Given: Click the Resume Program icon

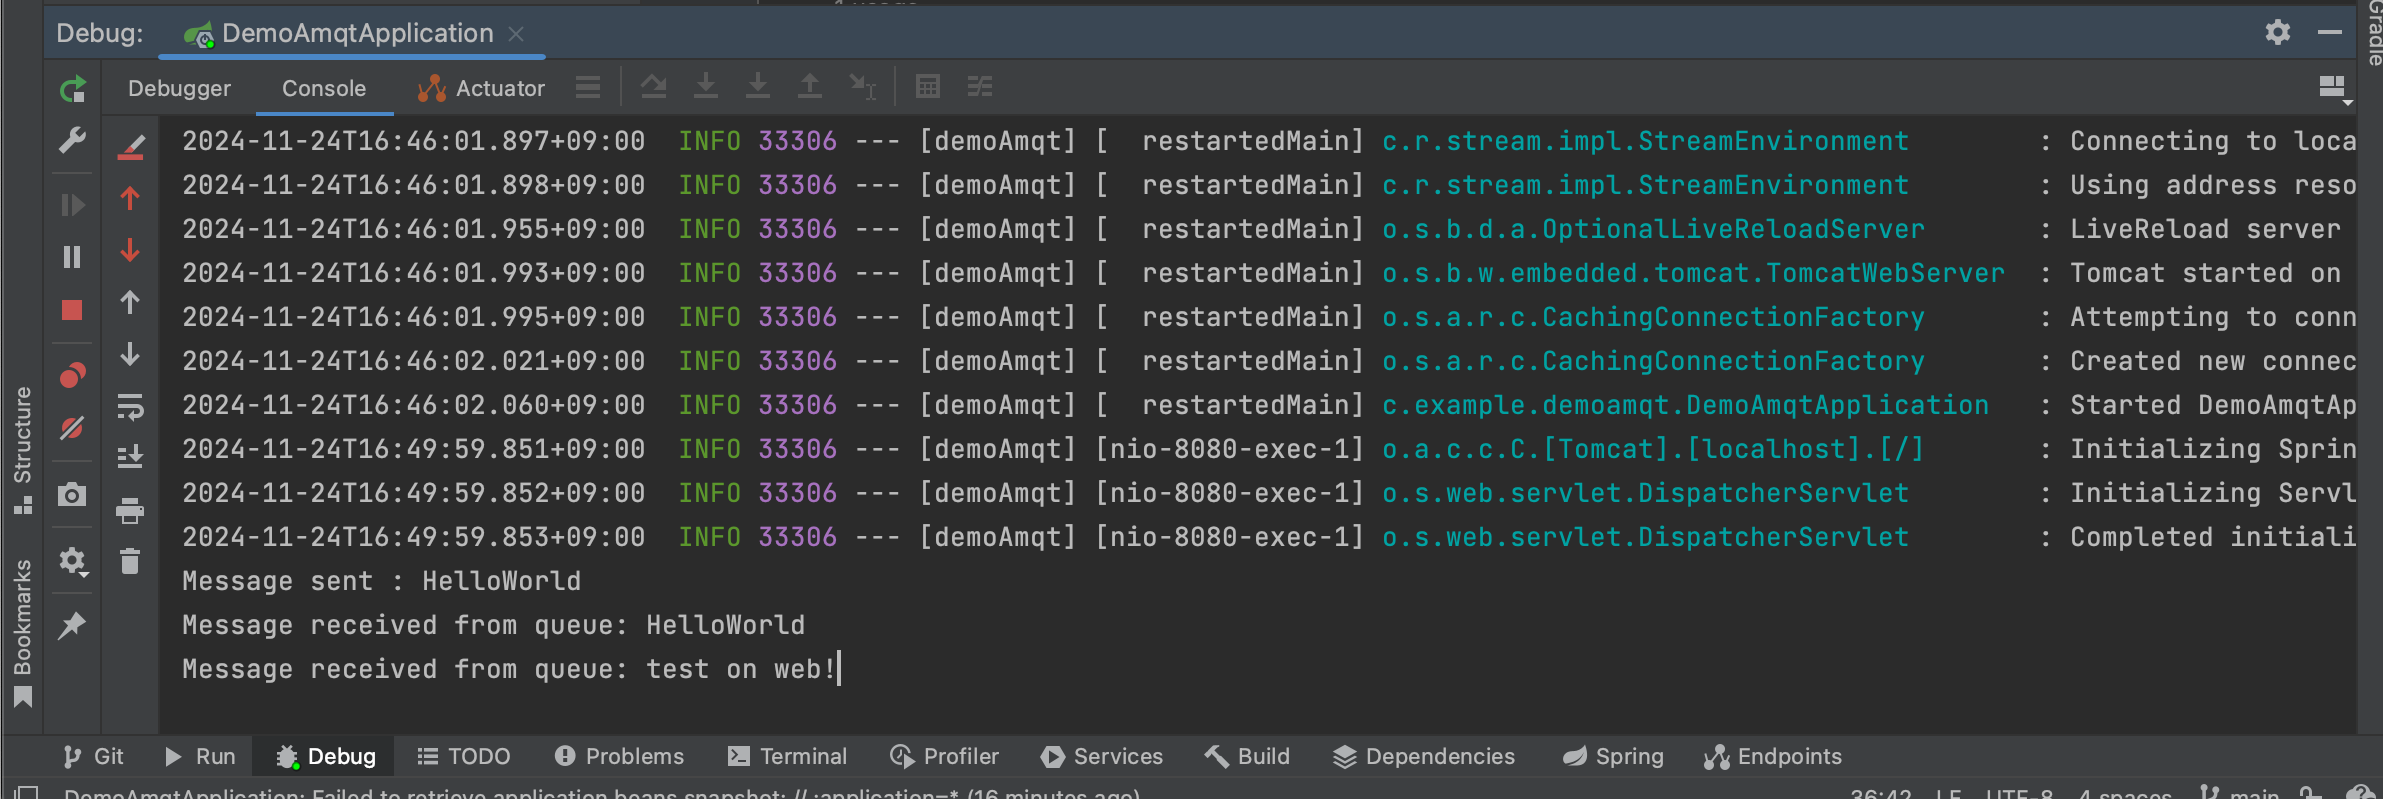Looking at the screenshot, I should (72, 205).
